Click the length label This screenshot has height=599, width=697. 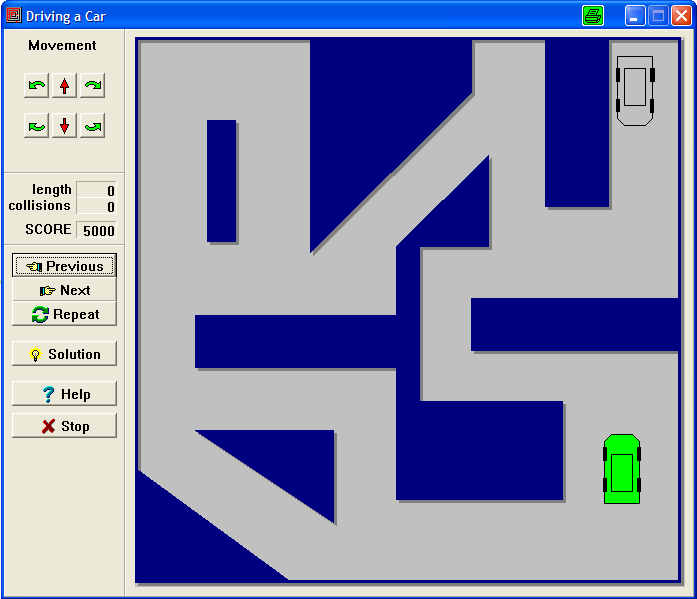coord(52,190)
